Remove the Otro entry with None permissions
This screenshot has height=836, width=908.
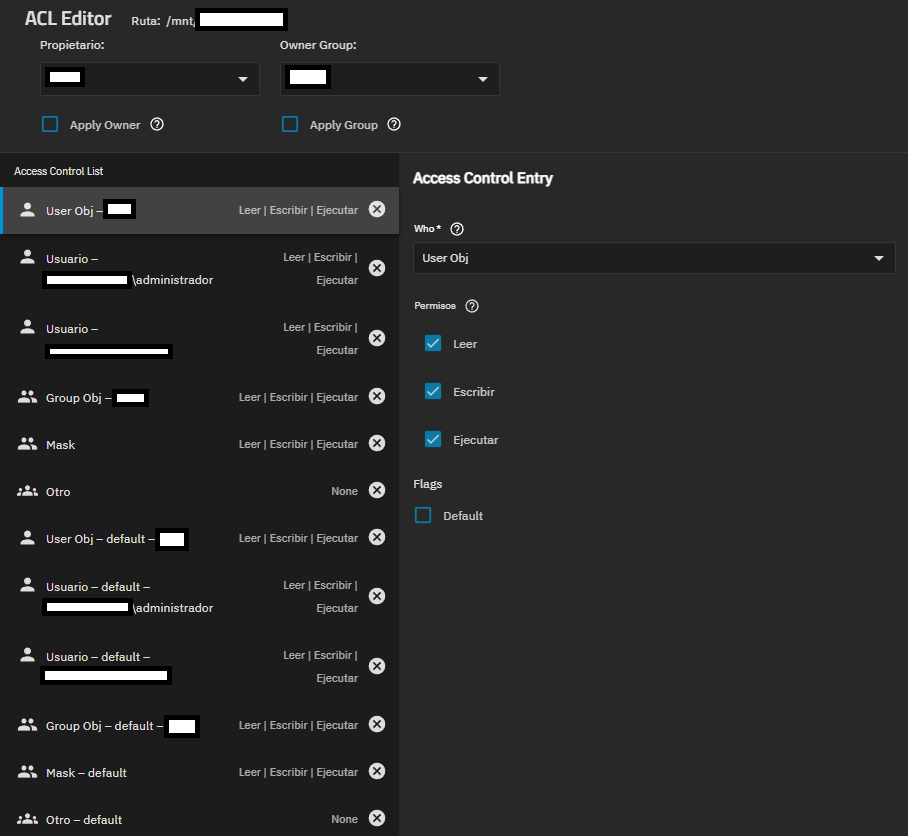pyautogui.click(x=377, y=490)
